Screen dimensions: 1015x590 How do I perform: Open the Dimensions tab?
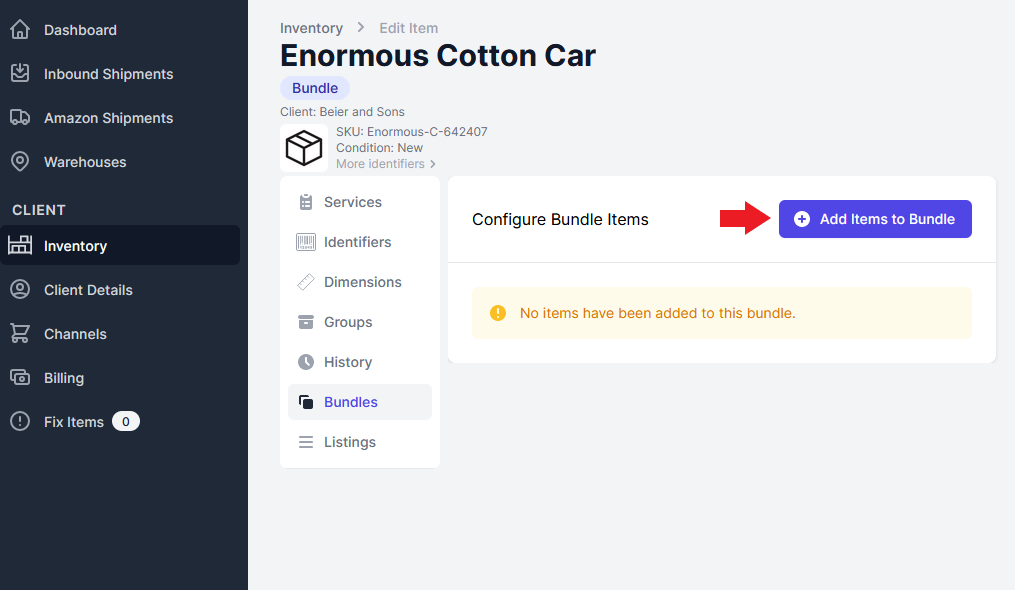(362, 282)
